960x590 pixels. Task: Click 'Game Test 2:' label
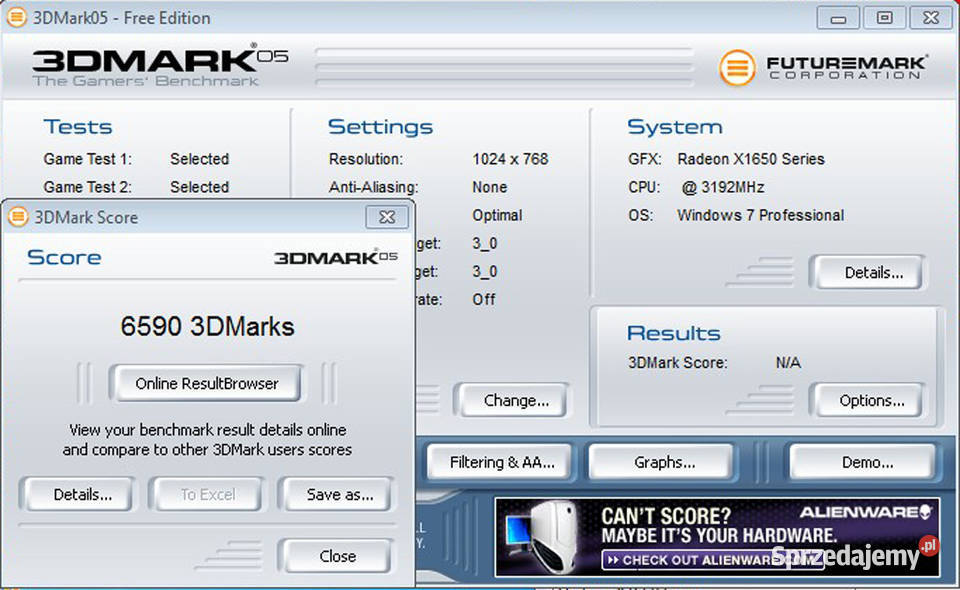coord(88,187)
